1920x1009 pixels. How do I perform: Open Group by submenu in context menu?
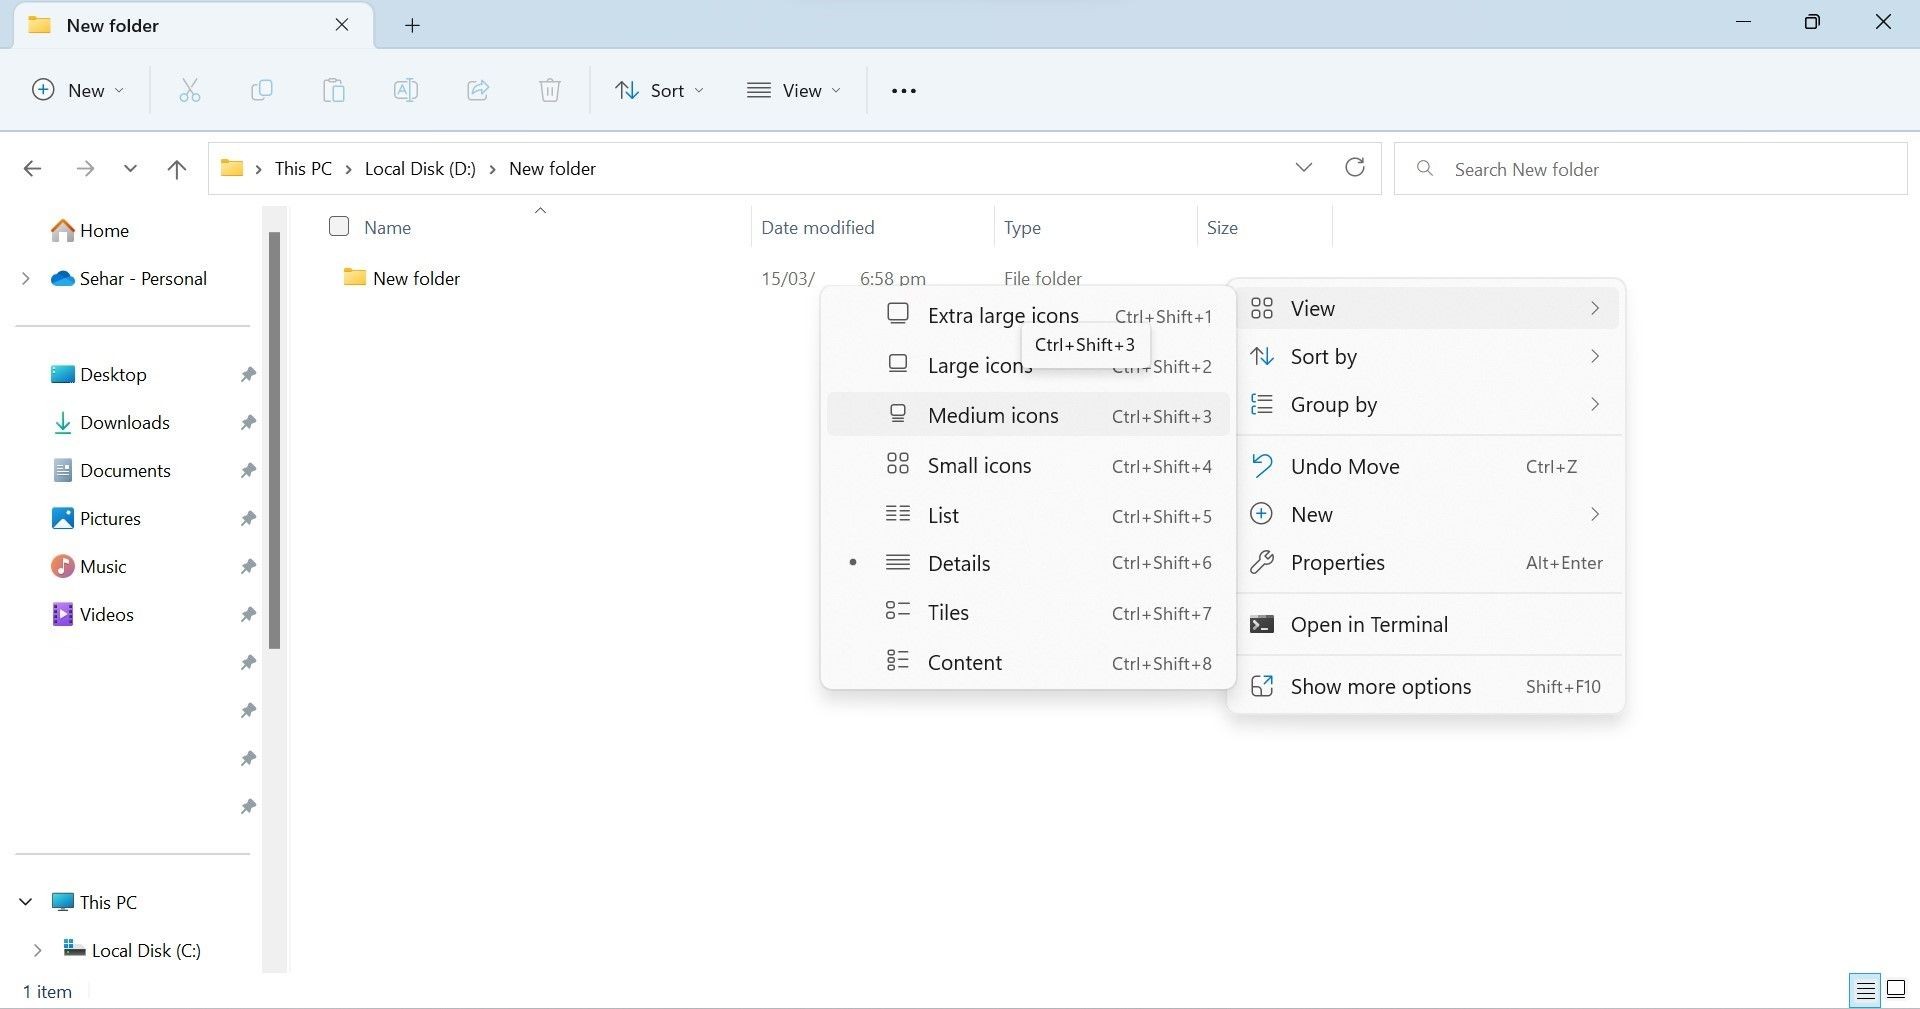coord(1427,404)
